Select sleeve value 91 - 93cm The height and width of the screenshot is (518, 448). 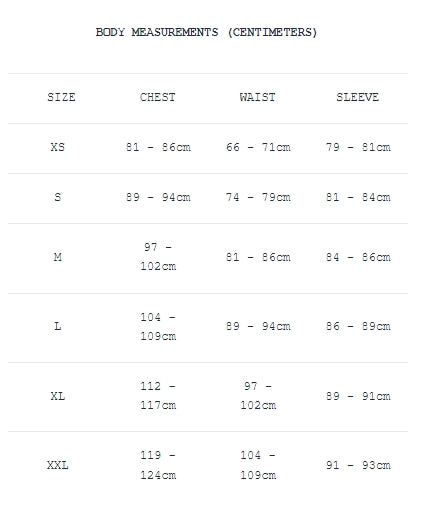point(358,465)
